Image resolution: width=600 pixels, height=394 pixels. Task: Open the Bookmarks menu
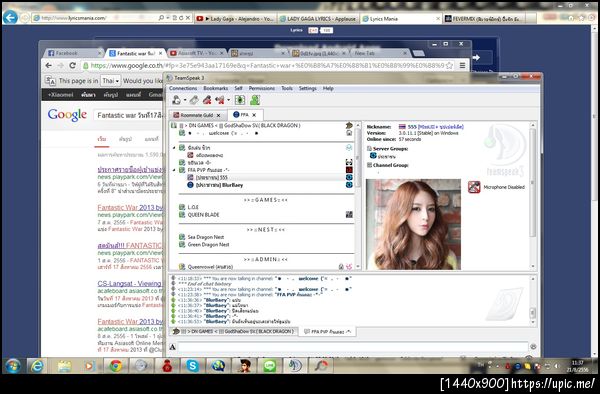pyautogui.click(x=215, y=88)
